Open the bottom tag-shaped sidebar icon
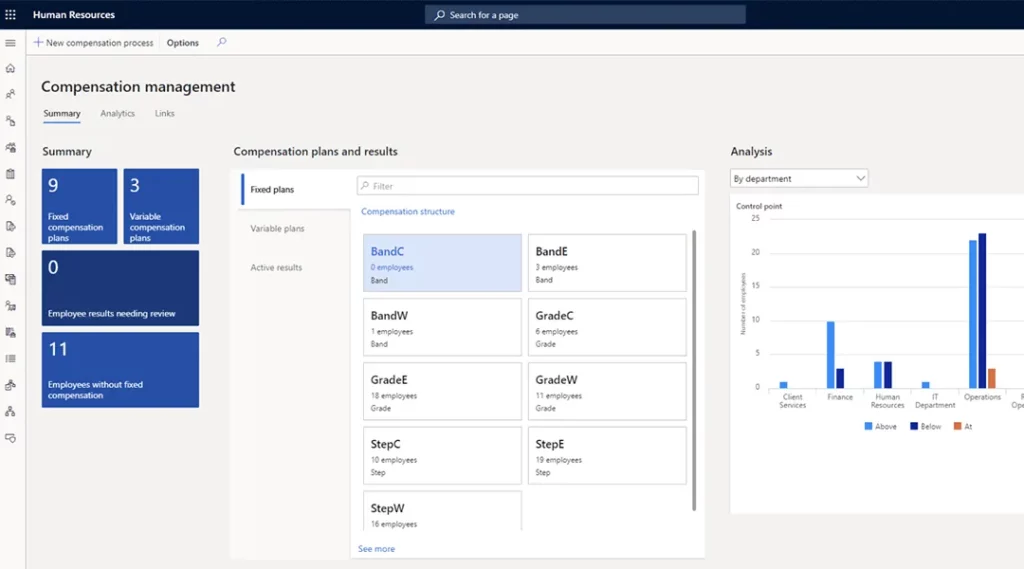This screenshot has height=569, width=1024. pyautogui.click(x=10, y=438)
